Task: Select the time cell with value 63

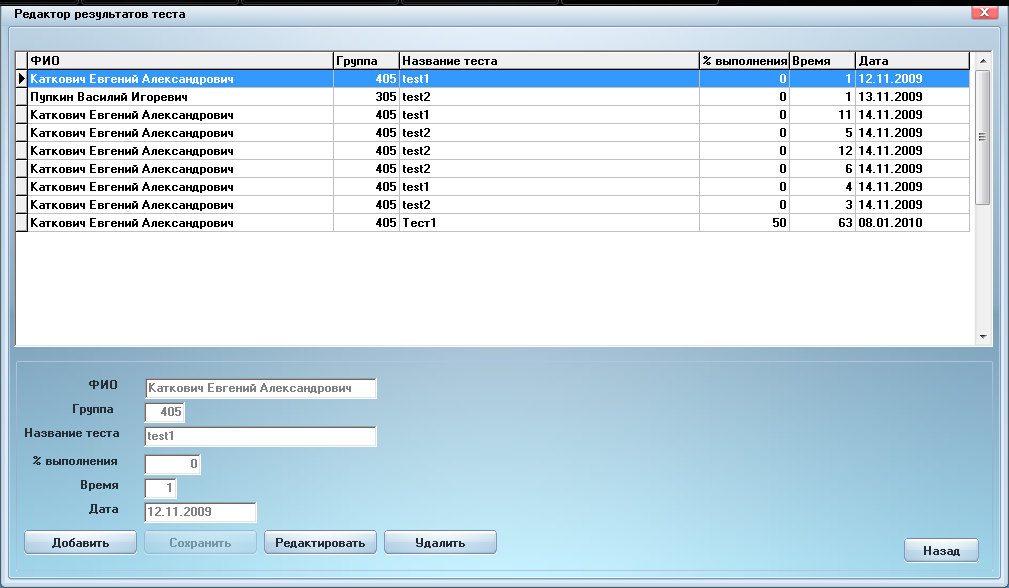Action: click(822, 223)
